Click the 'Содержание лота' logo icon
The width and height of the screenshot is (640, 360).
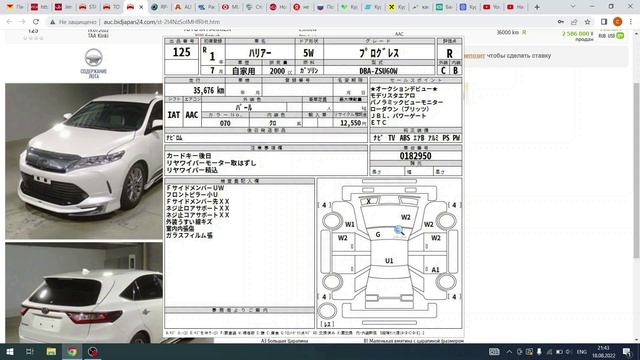pos(93,63)
